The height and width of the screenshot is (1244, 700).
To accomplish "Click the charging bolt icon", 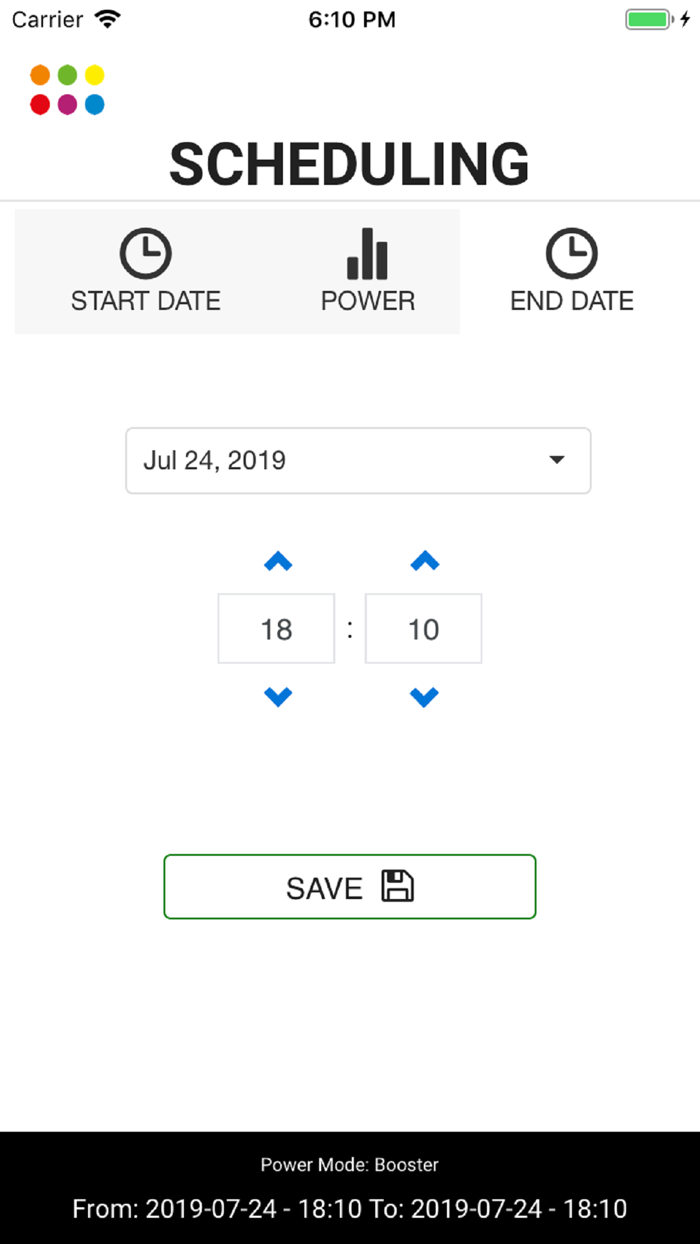I will 684,17.
